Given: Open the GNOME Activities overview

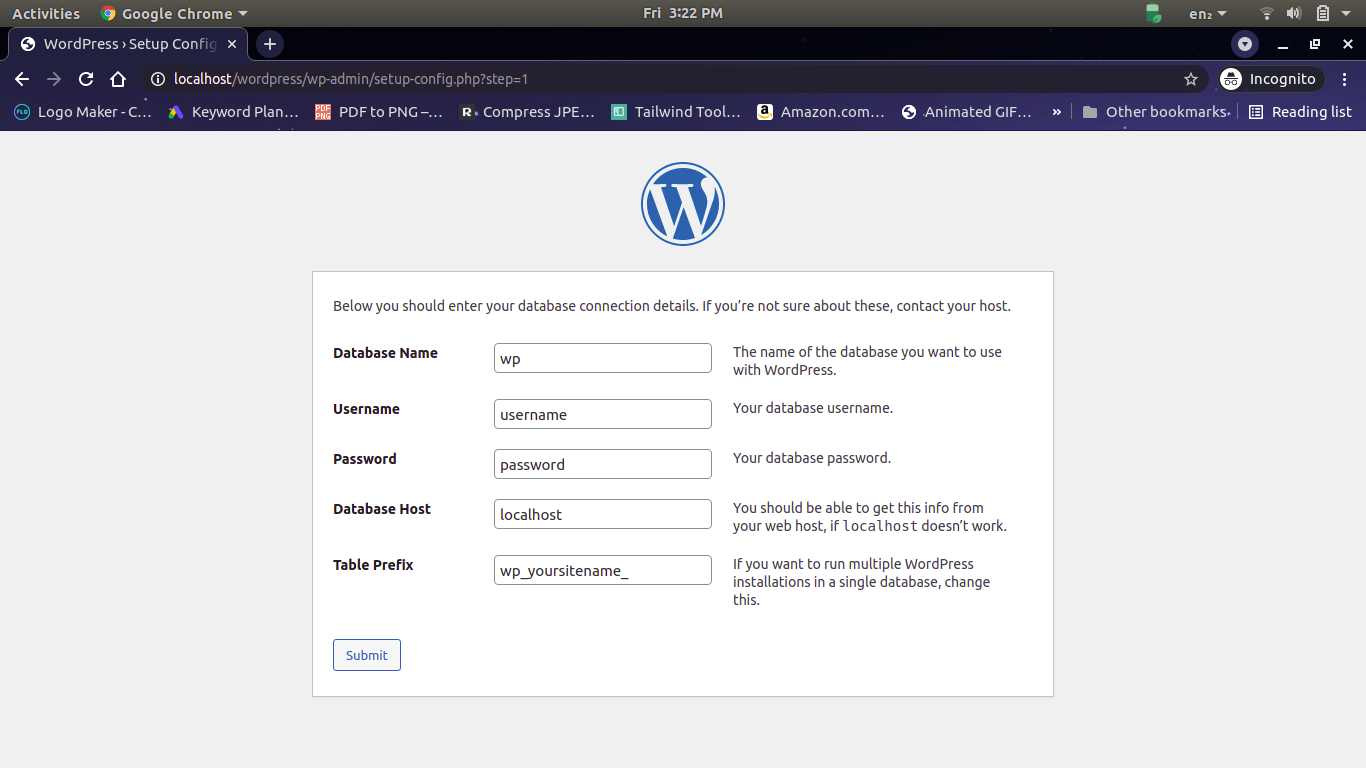Looking at the screenshot, I should pyautogui.click(x=46, y=13).
